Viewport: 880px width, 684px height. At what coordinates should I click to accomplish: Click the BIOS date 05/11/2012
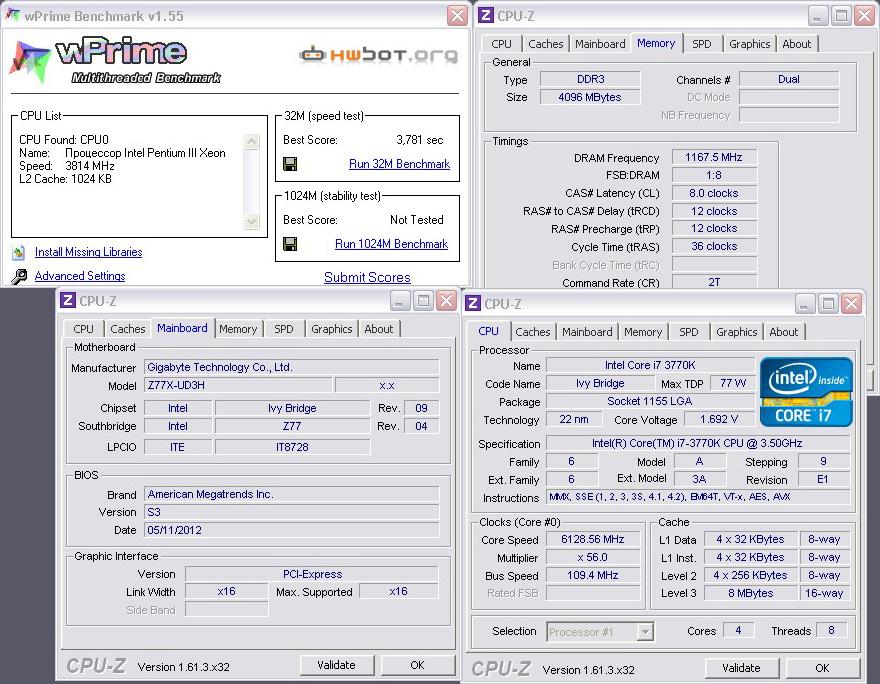pyautogui.click(x=291, y=530)
